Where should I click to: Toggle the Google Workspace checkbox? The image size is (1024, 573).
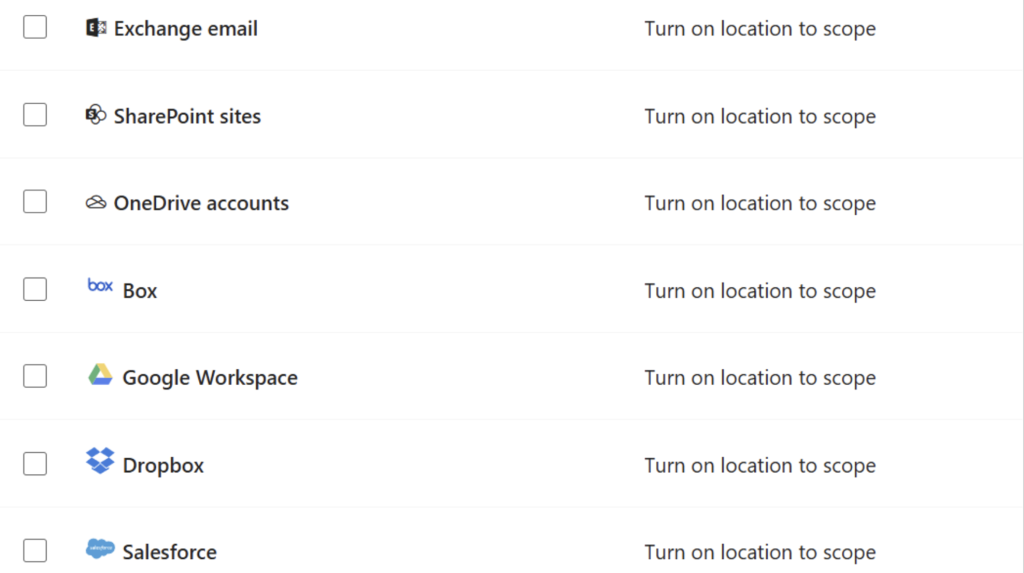click(35, 376)
